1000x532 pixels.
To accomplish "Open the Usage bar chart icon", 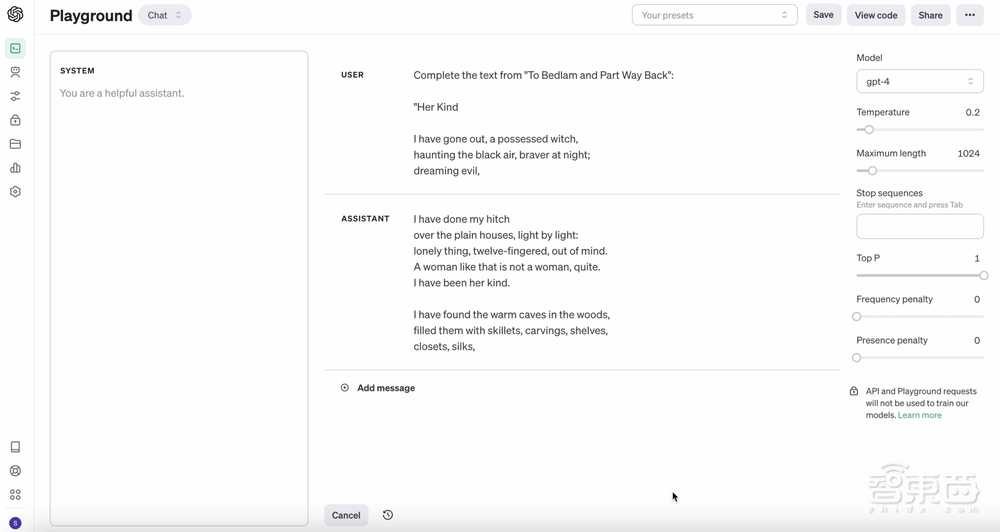I will (15, 168).
